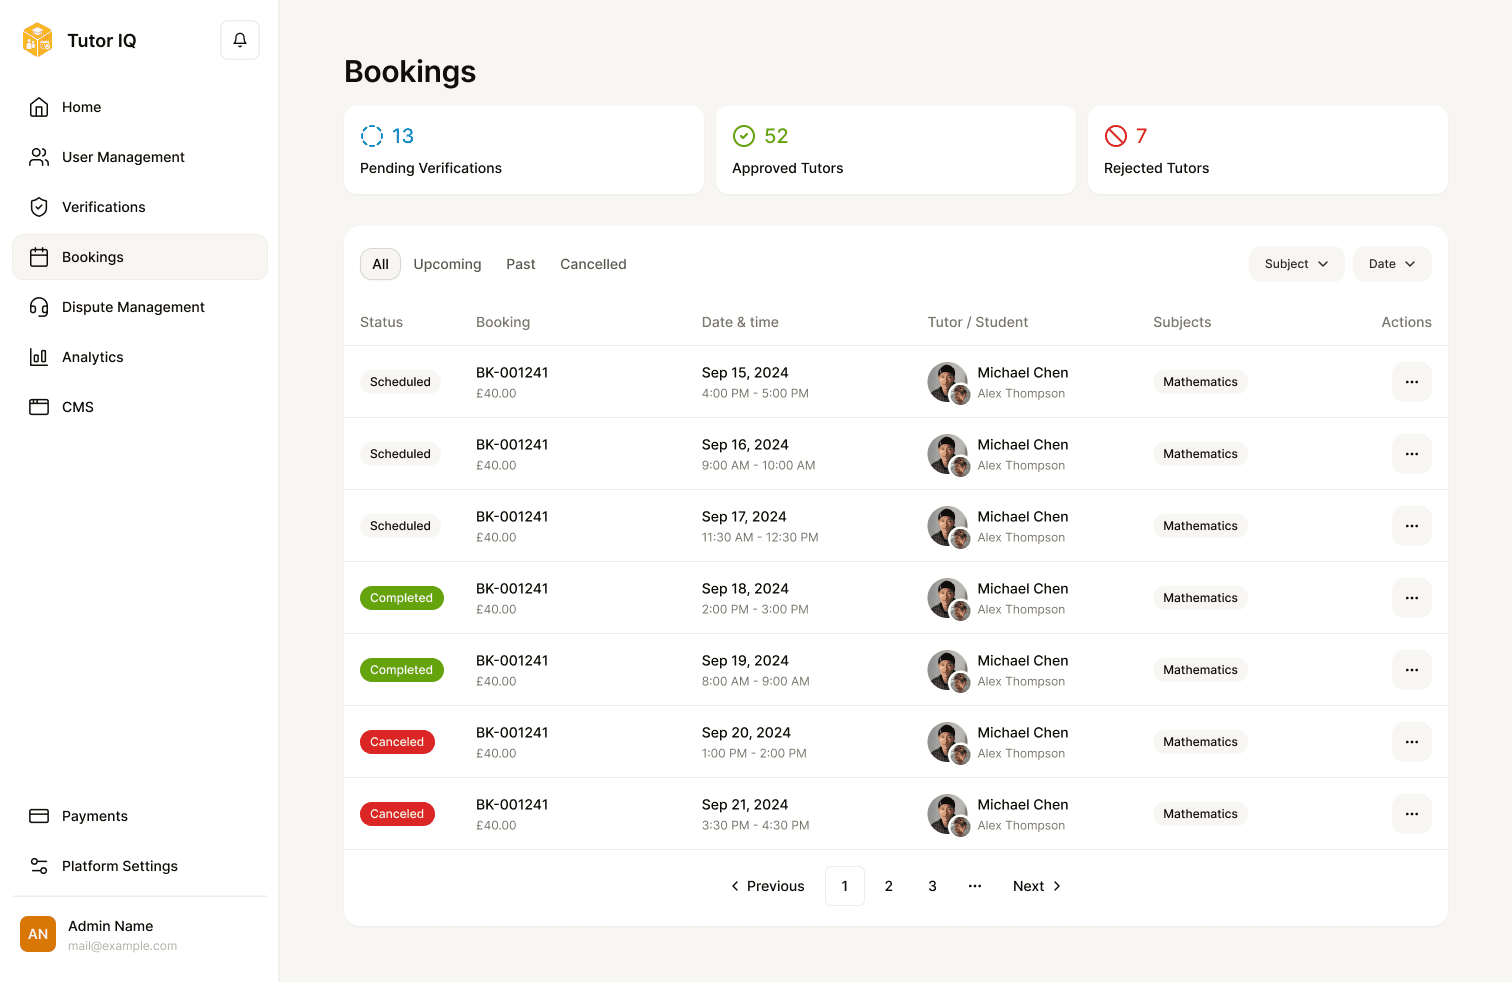Click the Canceled badge for Sep 20

click(397, 742)
